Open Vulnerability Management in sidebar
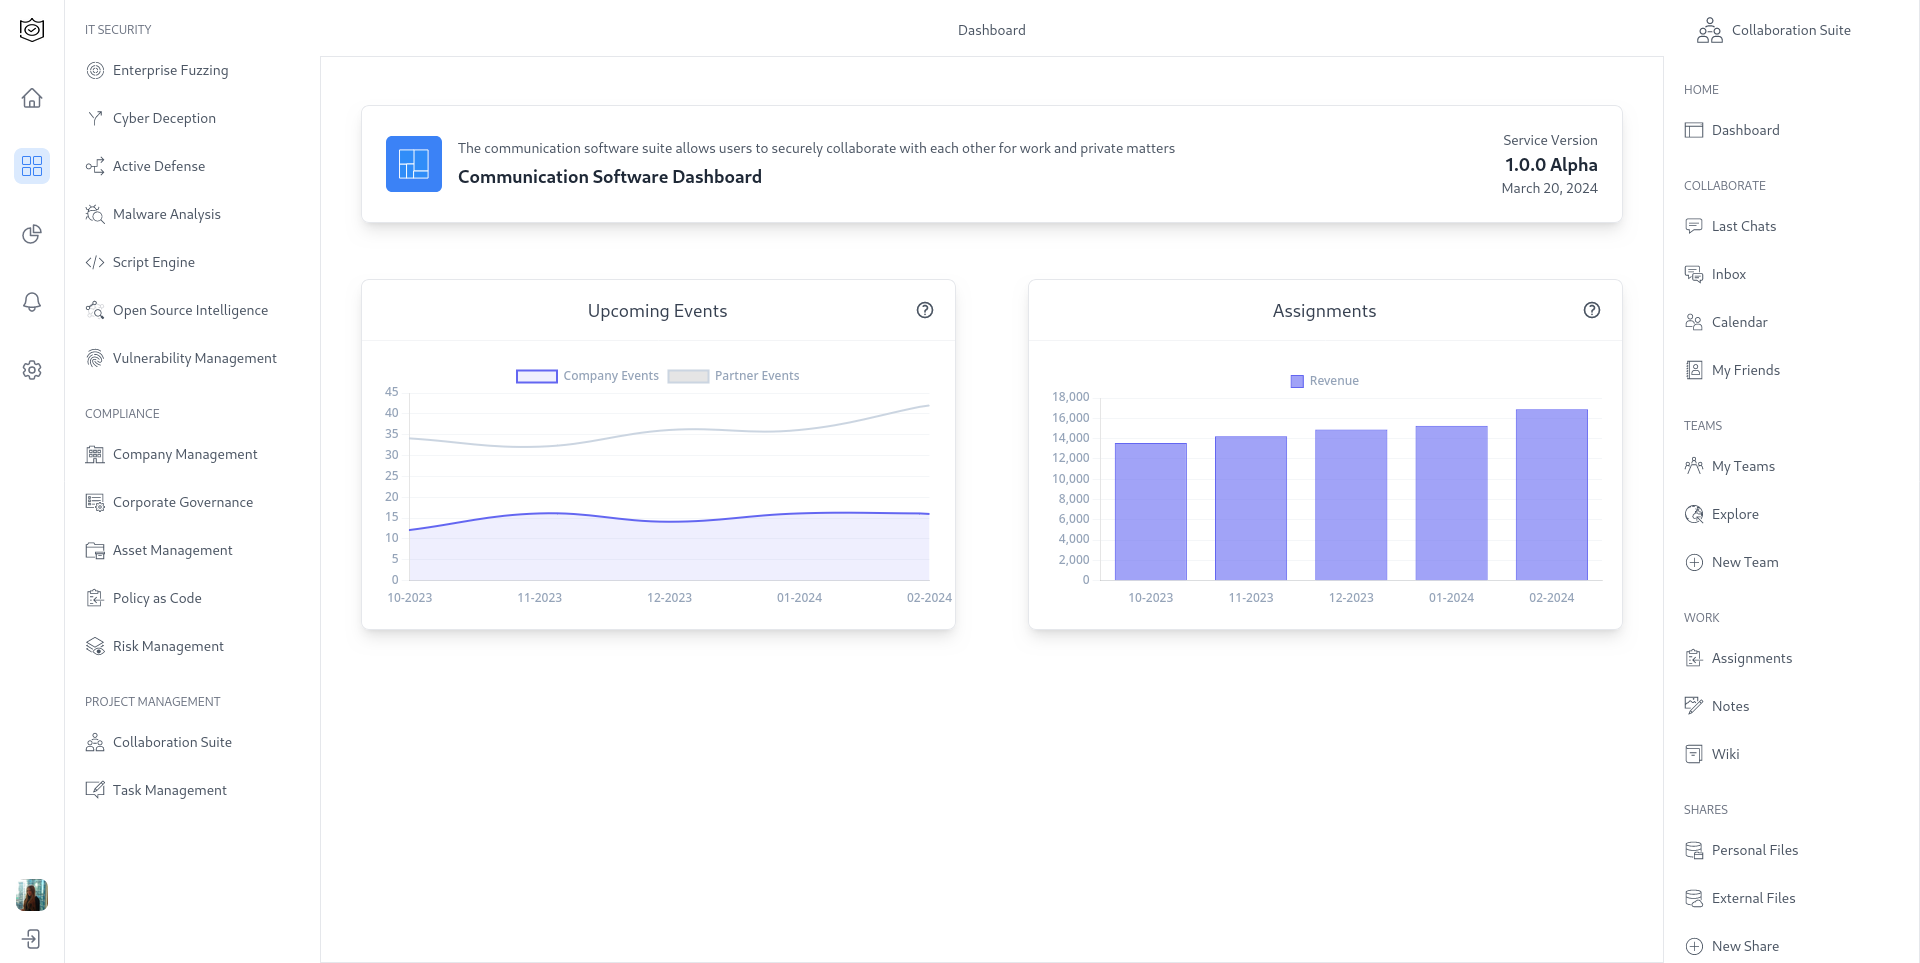 [194, 358]
